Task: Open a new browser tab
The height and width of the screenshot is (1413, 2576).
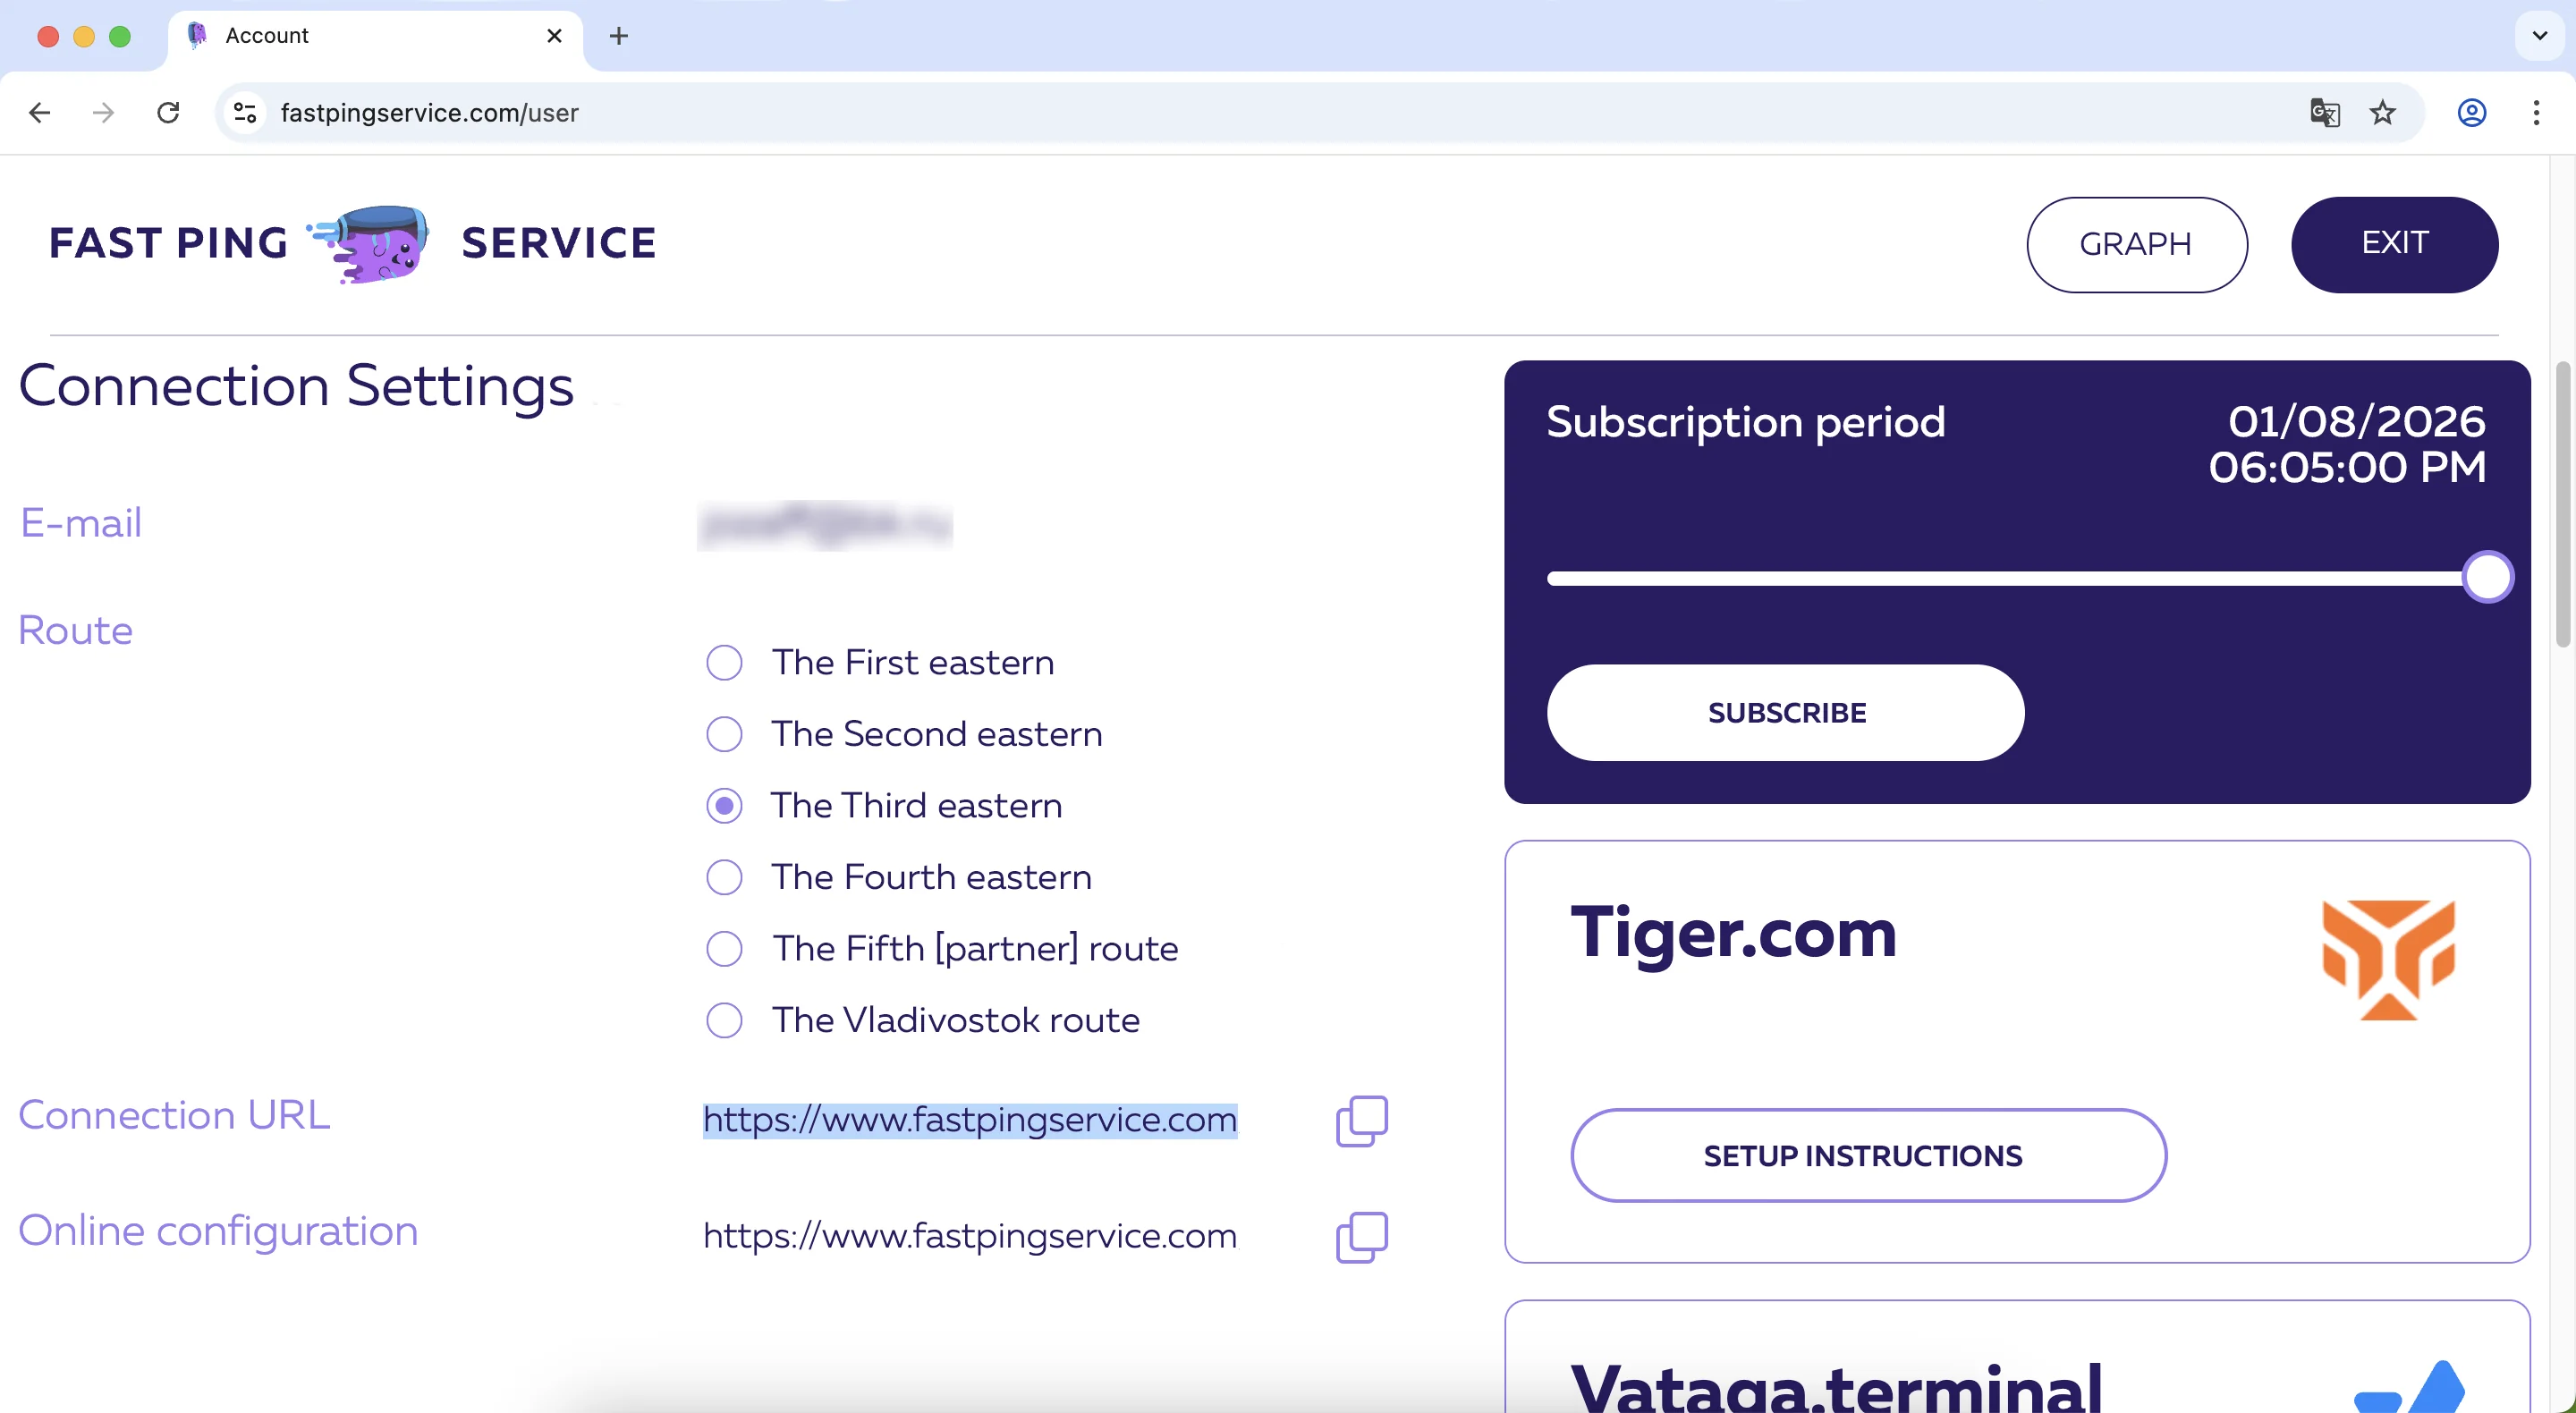Action: (619, 36)
